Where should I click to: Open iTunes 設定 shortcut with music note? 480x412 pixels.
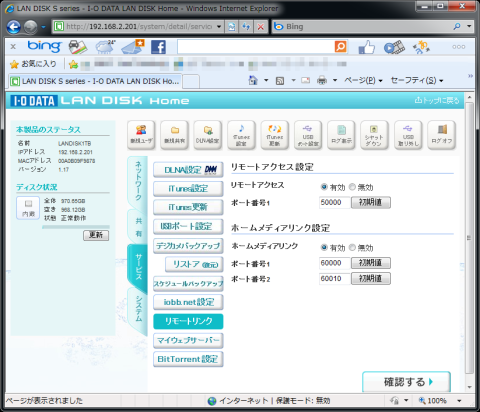point(241,135)
